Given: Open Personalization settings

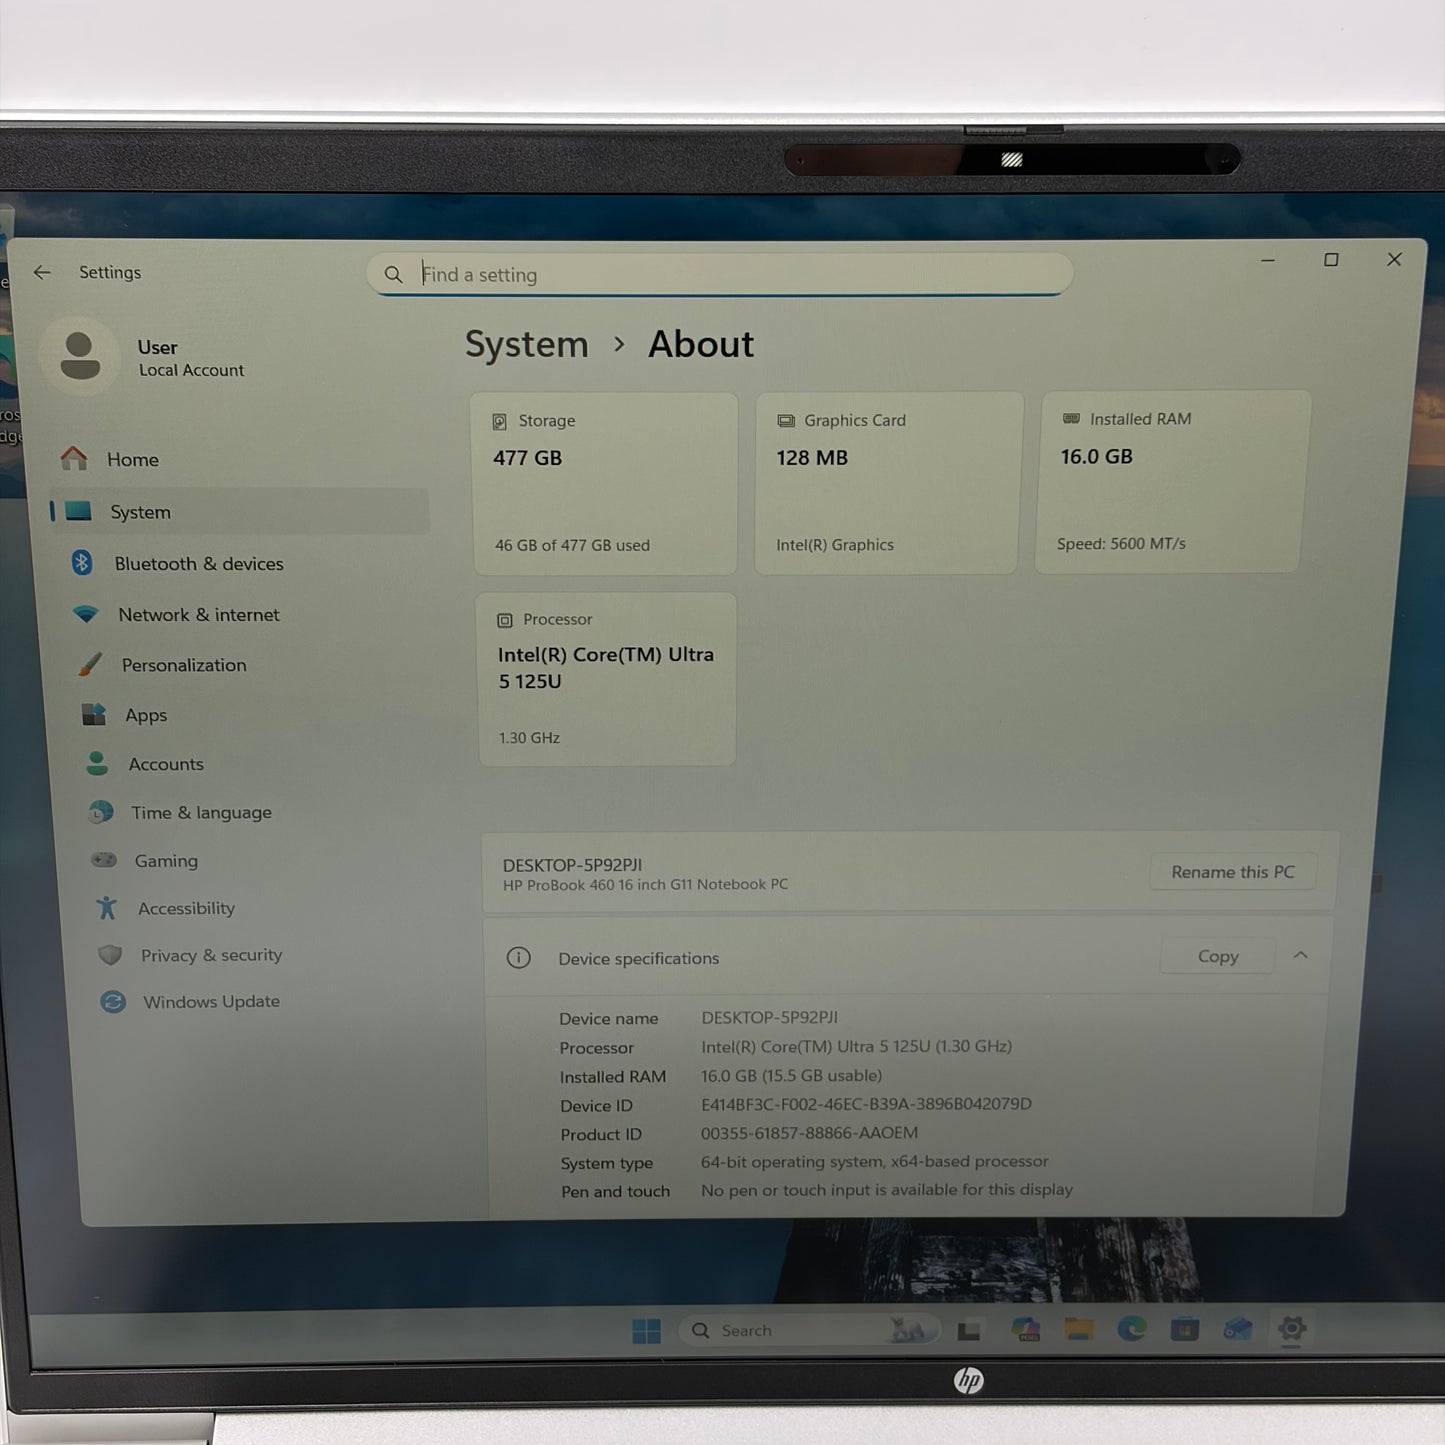Looking at the screenshot, I should (x=183, y=664).
